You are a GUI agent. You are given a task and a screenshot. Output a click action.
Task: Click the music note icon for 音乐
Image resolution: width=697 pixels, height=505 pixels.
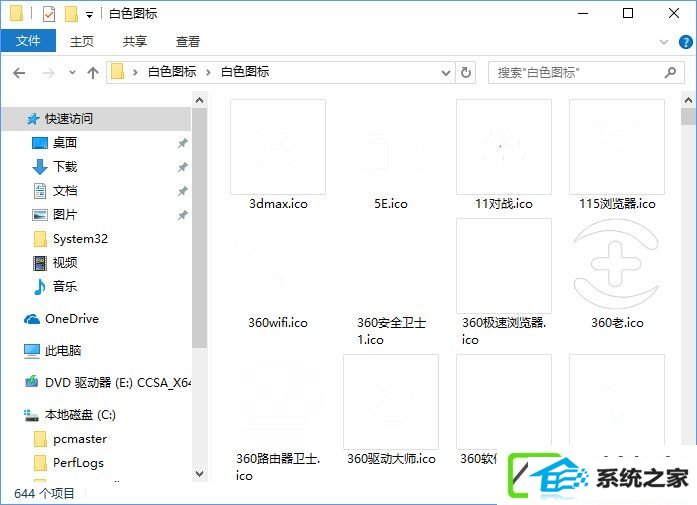pos(40,287)
